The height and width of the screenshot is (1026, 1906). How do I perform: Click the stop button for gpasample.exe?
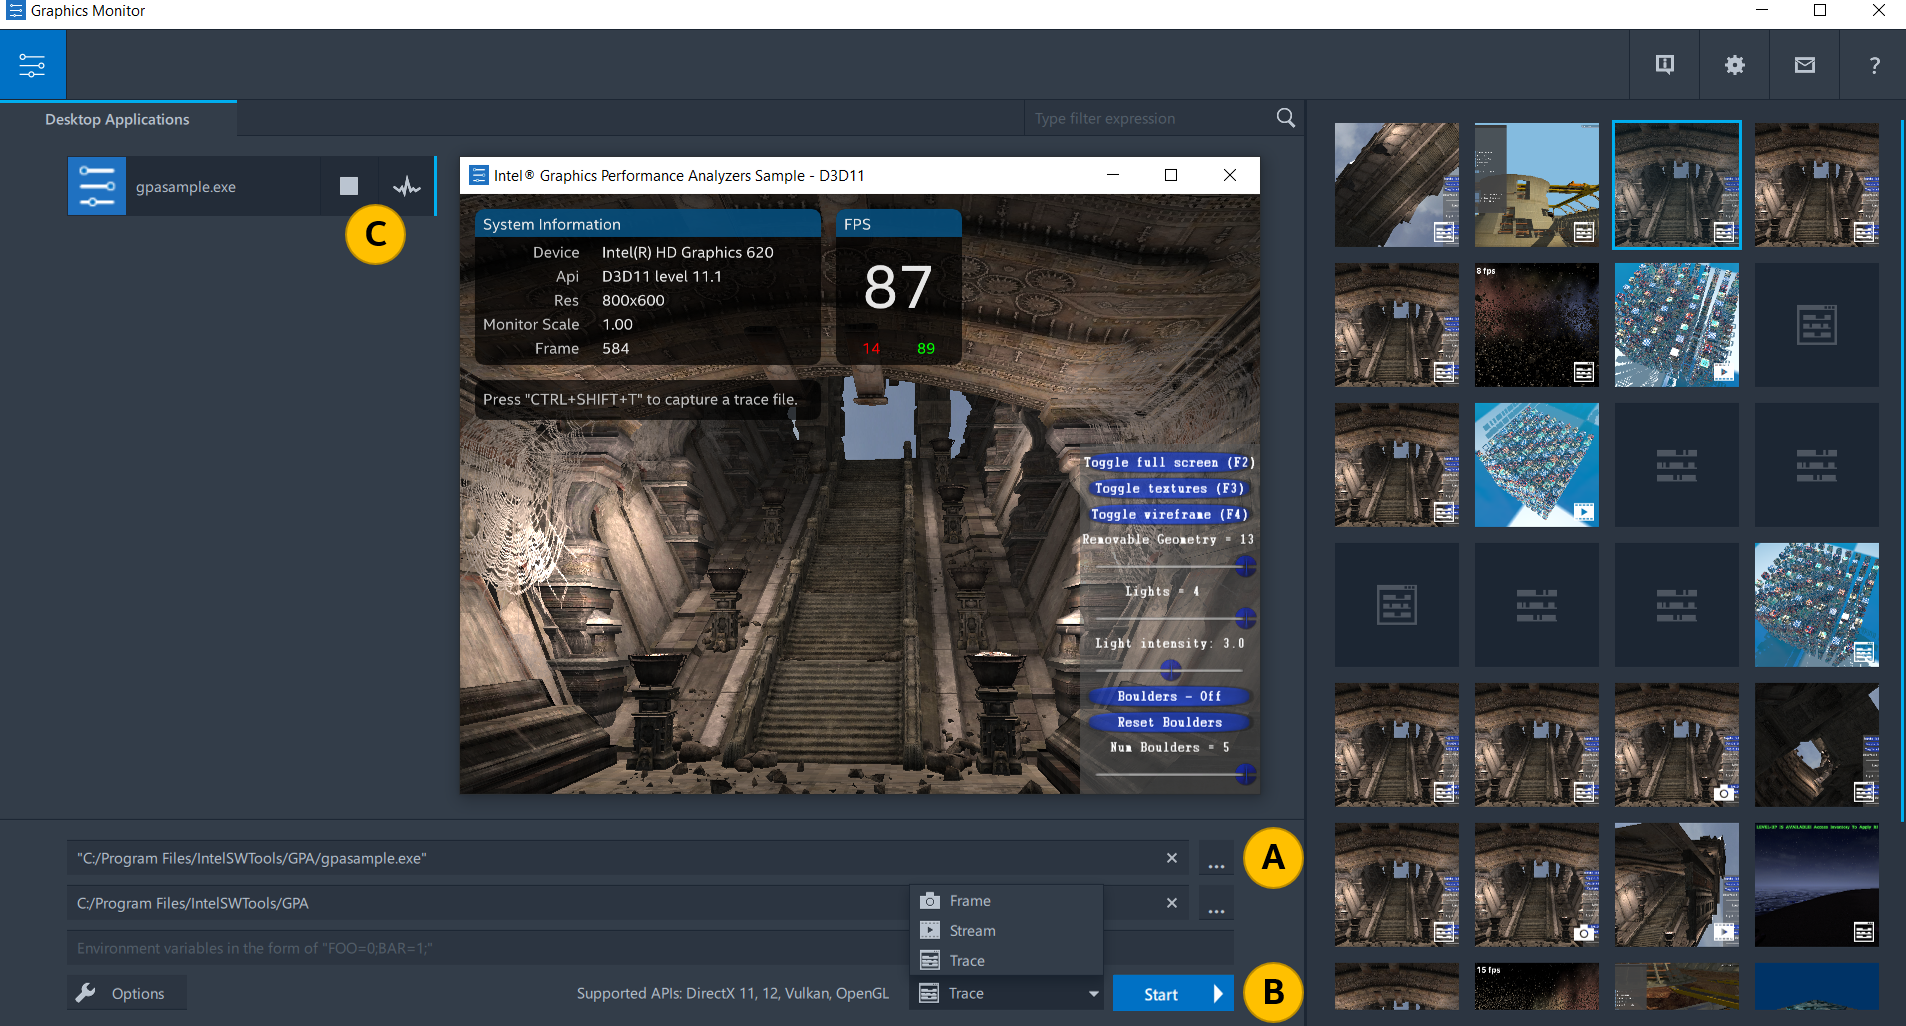(348, 186)
